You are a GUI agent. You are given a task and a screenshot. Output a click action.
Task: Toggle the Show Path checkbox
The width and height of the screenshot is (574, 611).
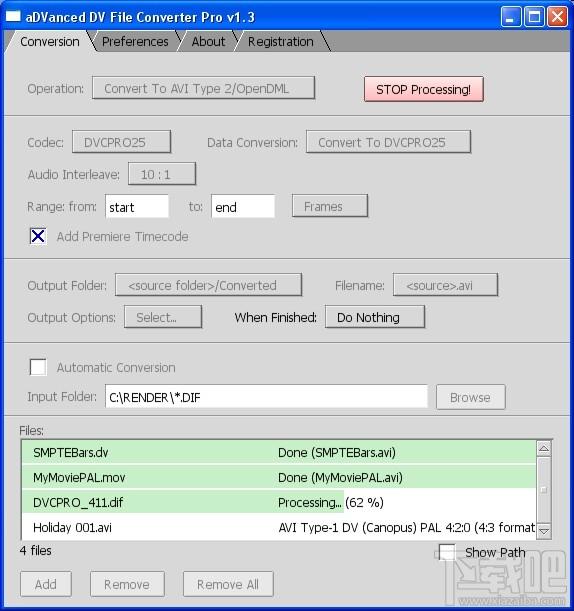(x=447, y=552)
